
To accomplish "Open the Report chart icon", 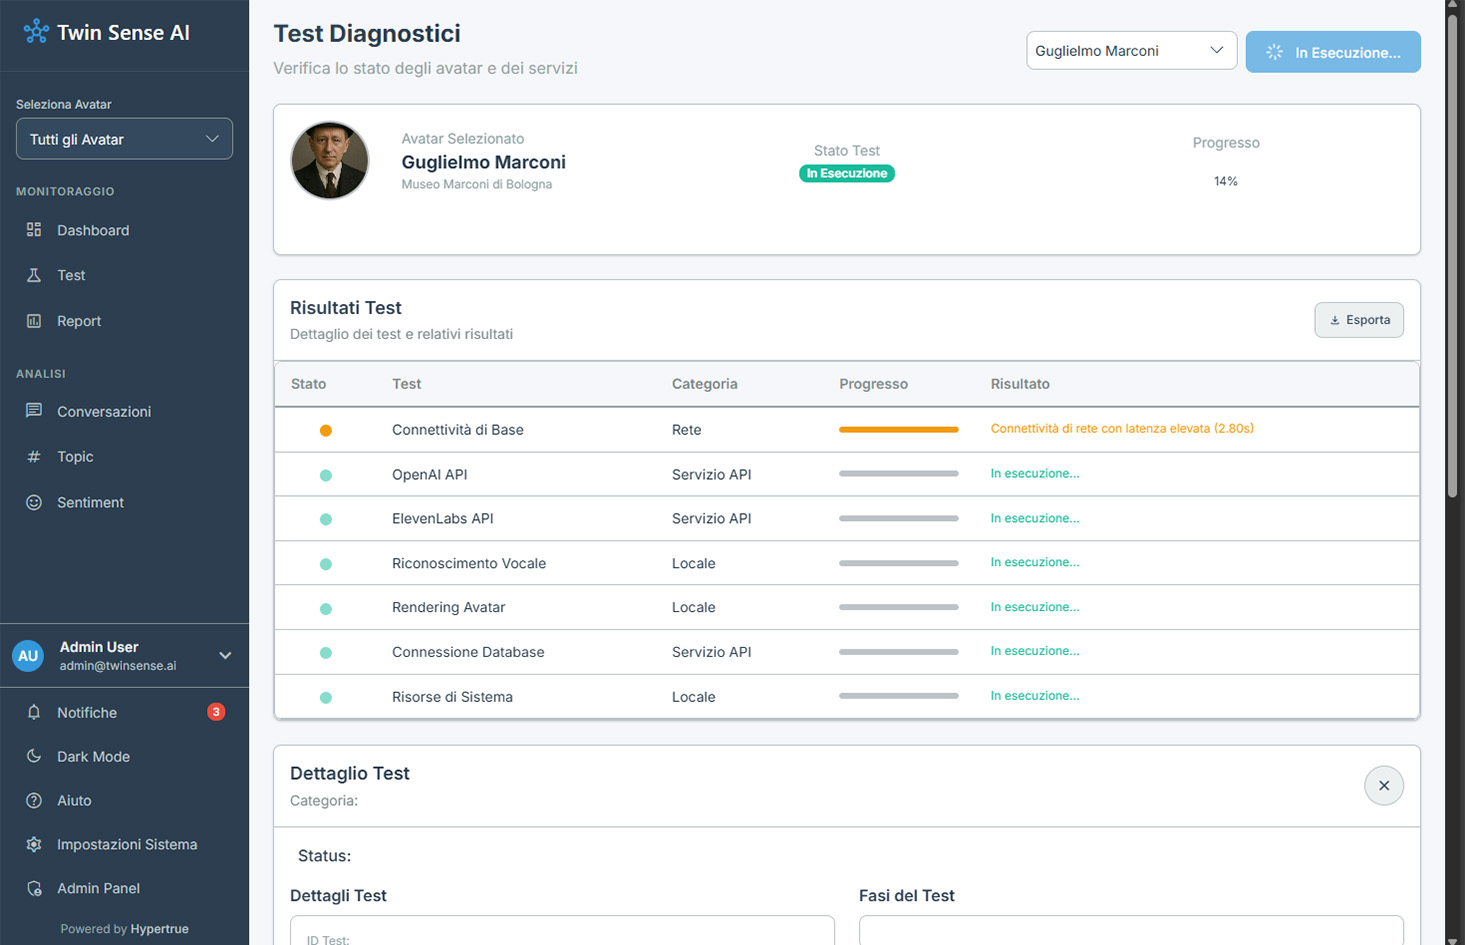I will (34, 321).
